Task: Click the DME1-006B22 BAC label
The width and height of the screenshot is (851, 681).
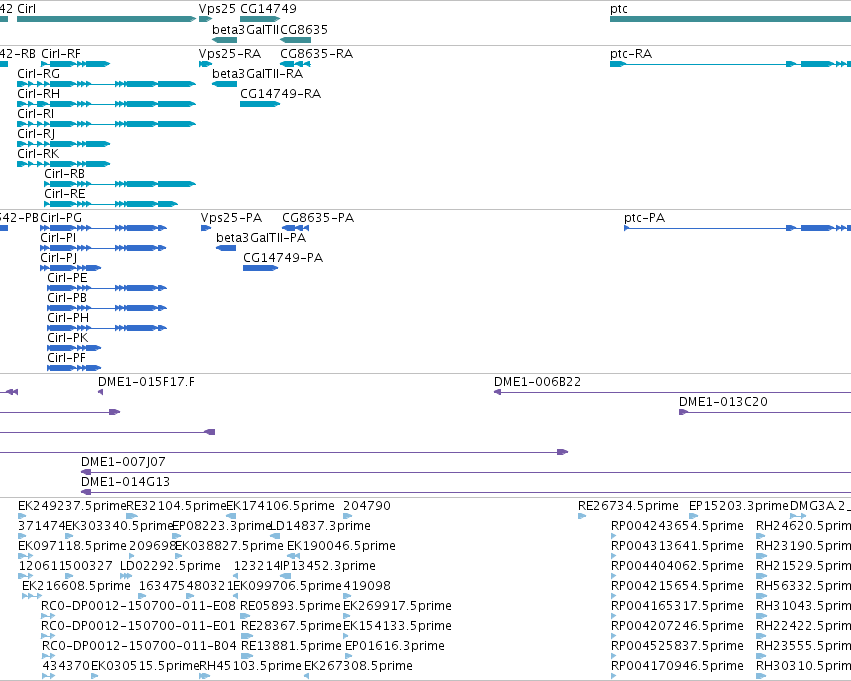Action: [x=537, y=382]
